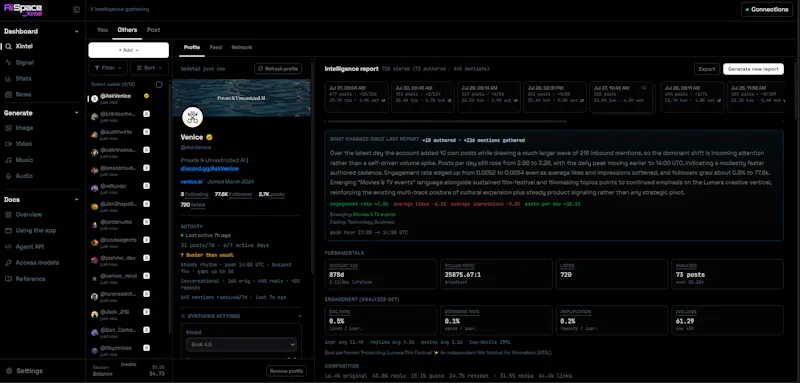Open Xintel in the sidebar
800x383 pixels.
pyautogui.click(x=24, y=46)
